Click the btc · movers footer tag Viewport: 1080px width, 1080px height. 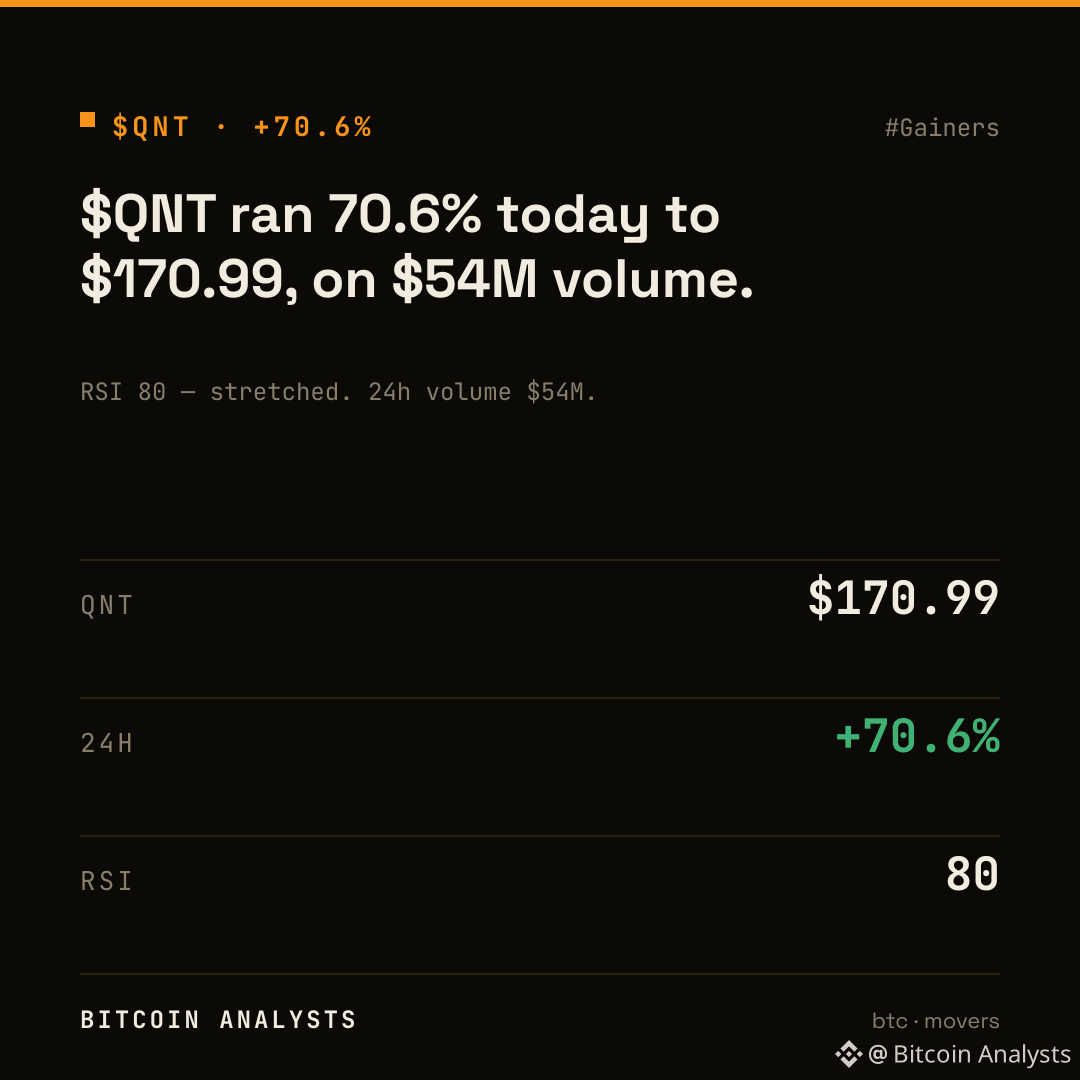(x=935, y=1021)
